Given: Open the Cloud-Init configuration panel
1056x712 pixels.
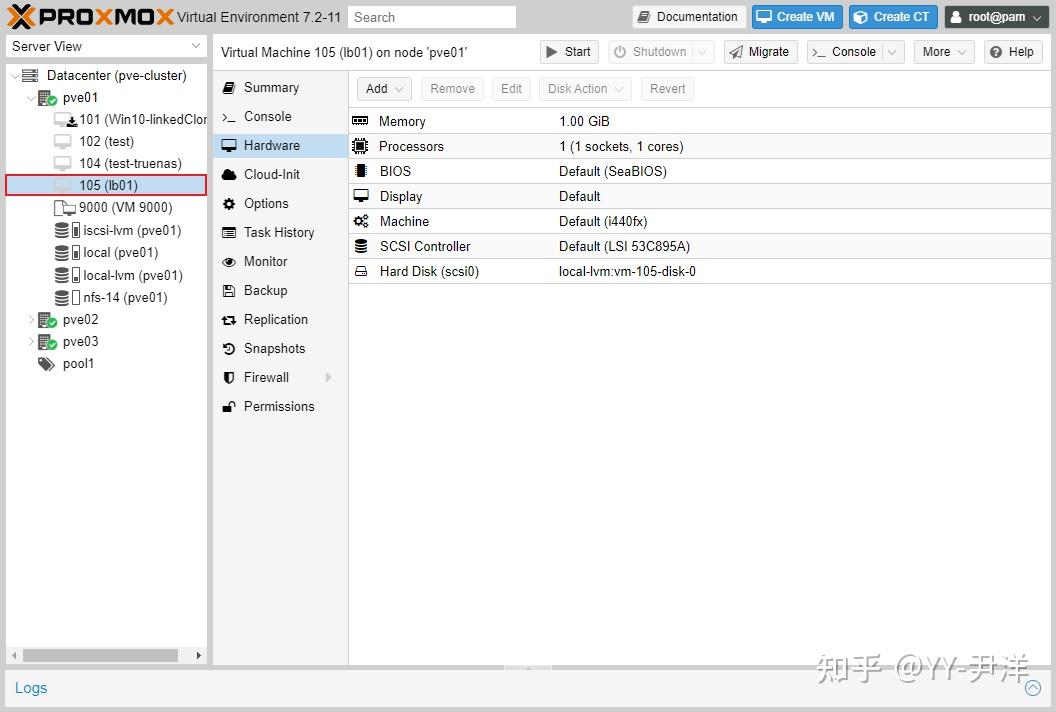Looking at the screenshot, I should pos(270,174).
